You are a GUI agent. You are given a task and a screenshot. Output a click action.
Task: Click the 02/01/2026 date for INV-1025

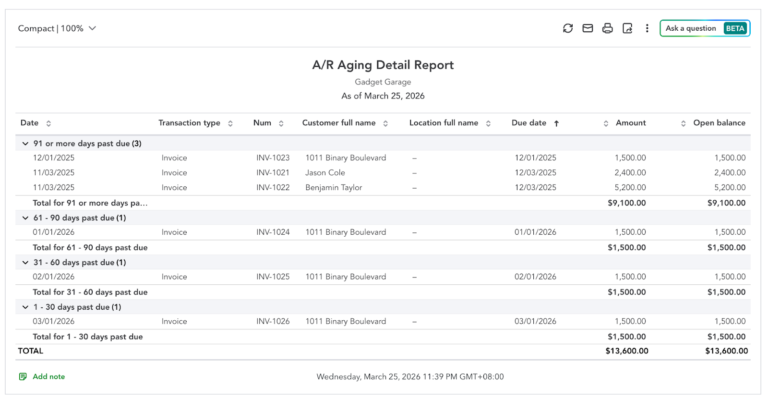[x=53, y=277]
